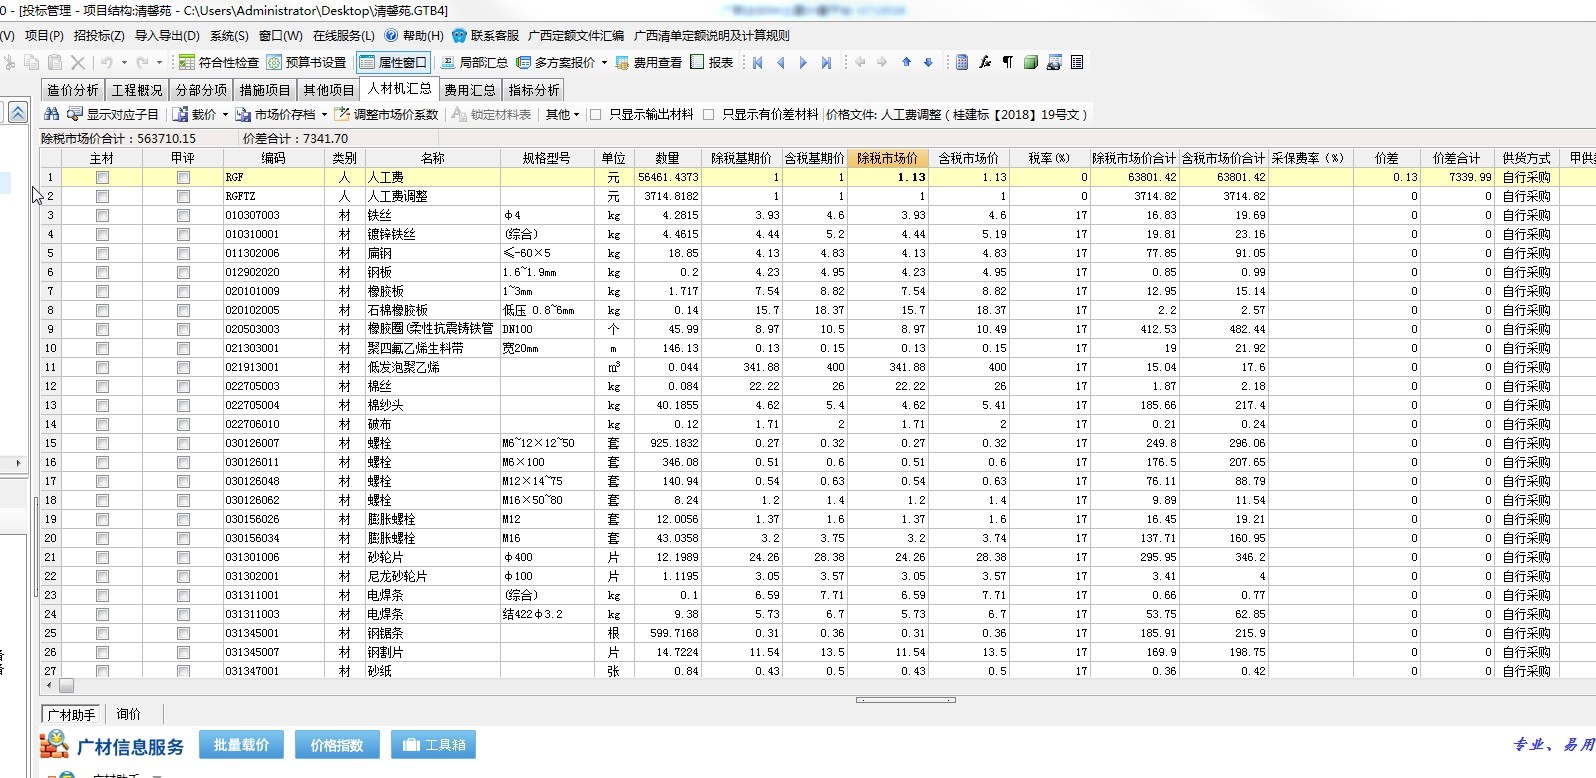Select the 膨胀螺栓 M16 row name cell
This screenshot has width=1596, height=778.
(x=432, y=538)
